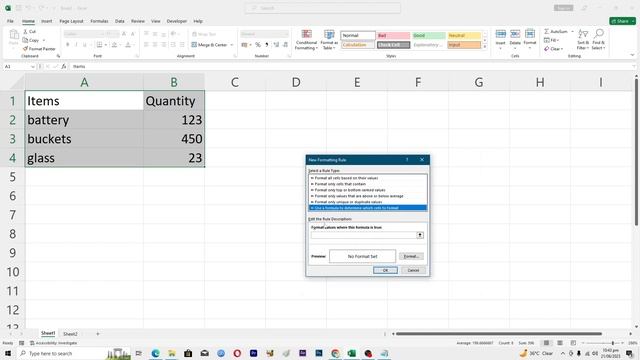Click the Insert Function fx icon
The image size is (640, 360).
click(x=64, y=66)
